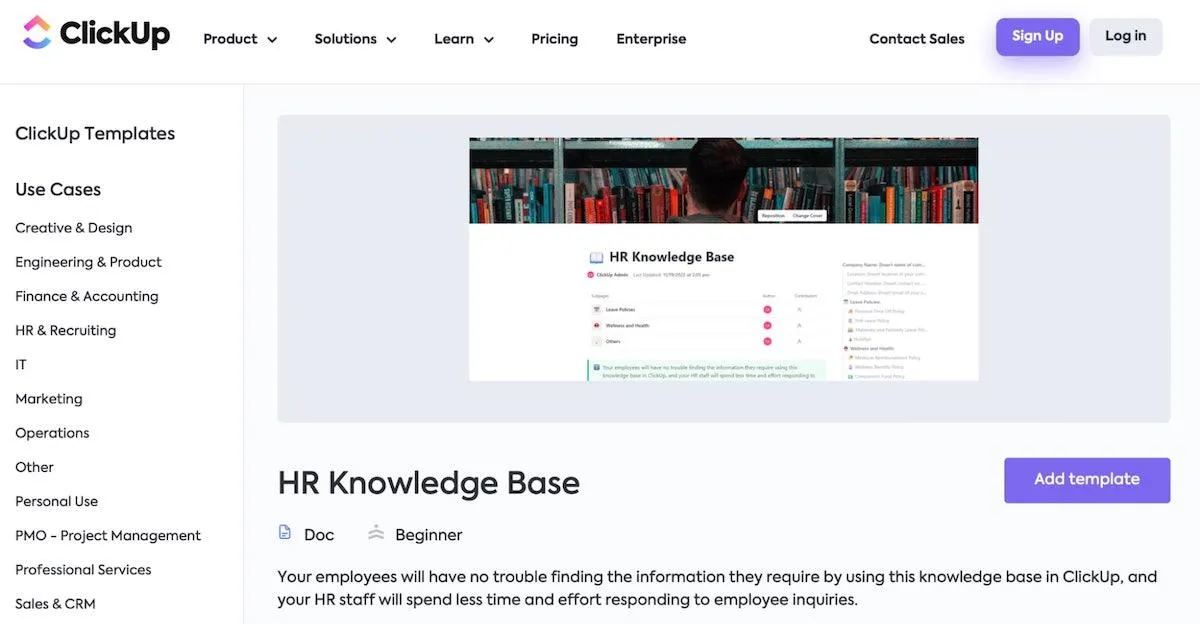This screenshot has width=1200, height=624.
Task: Add the HR Knowledge Base template
Action: tap(1087, 480)
